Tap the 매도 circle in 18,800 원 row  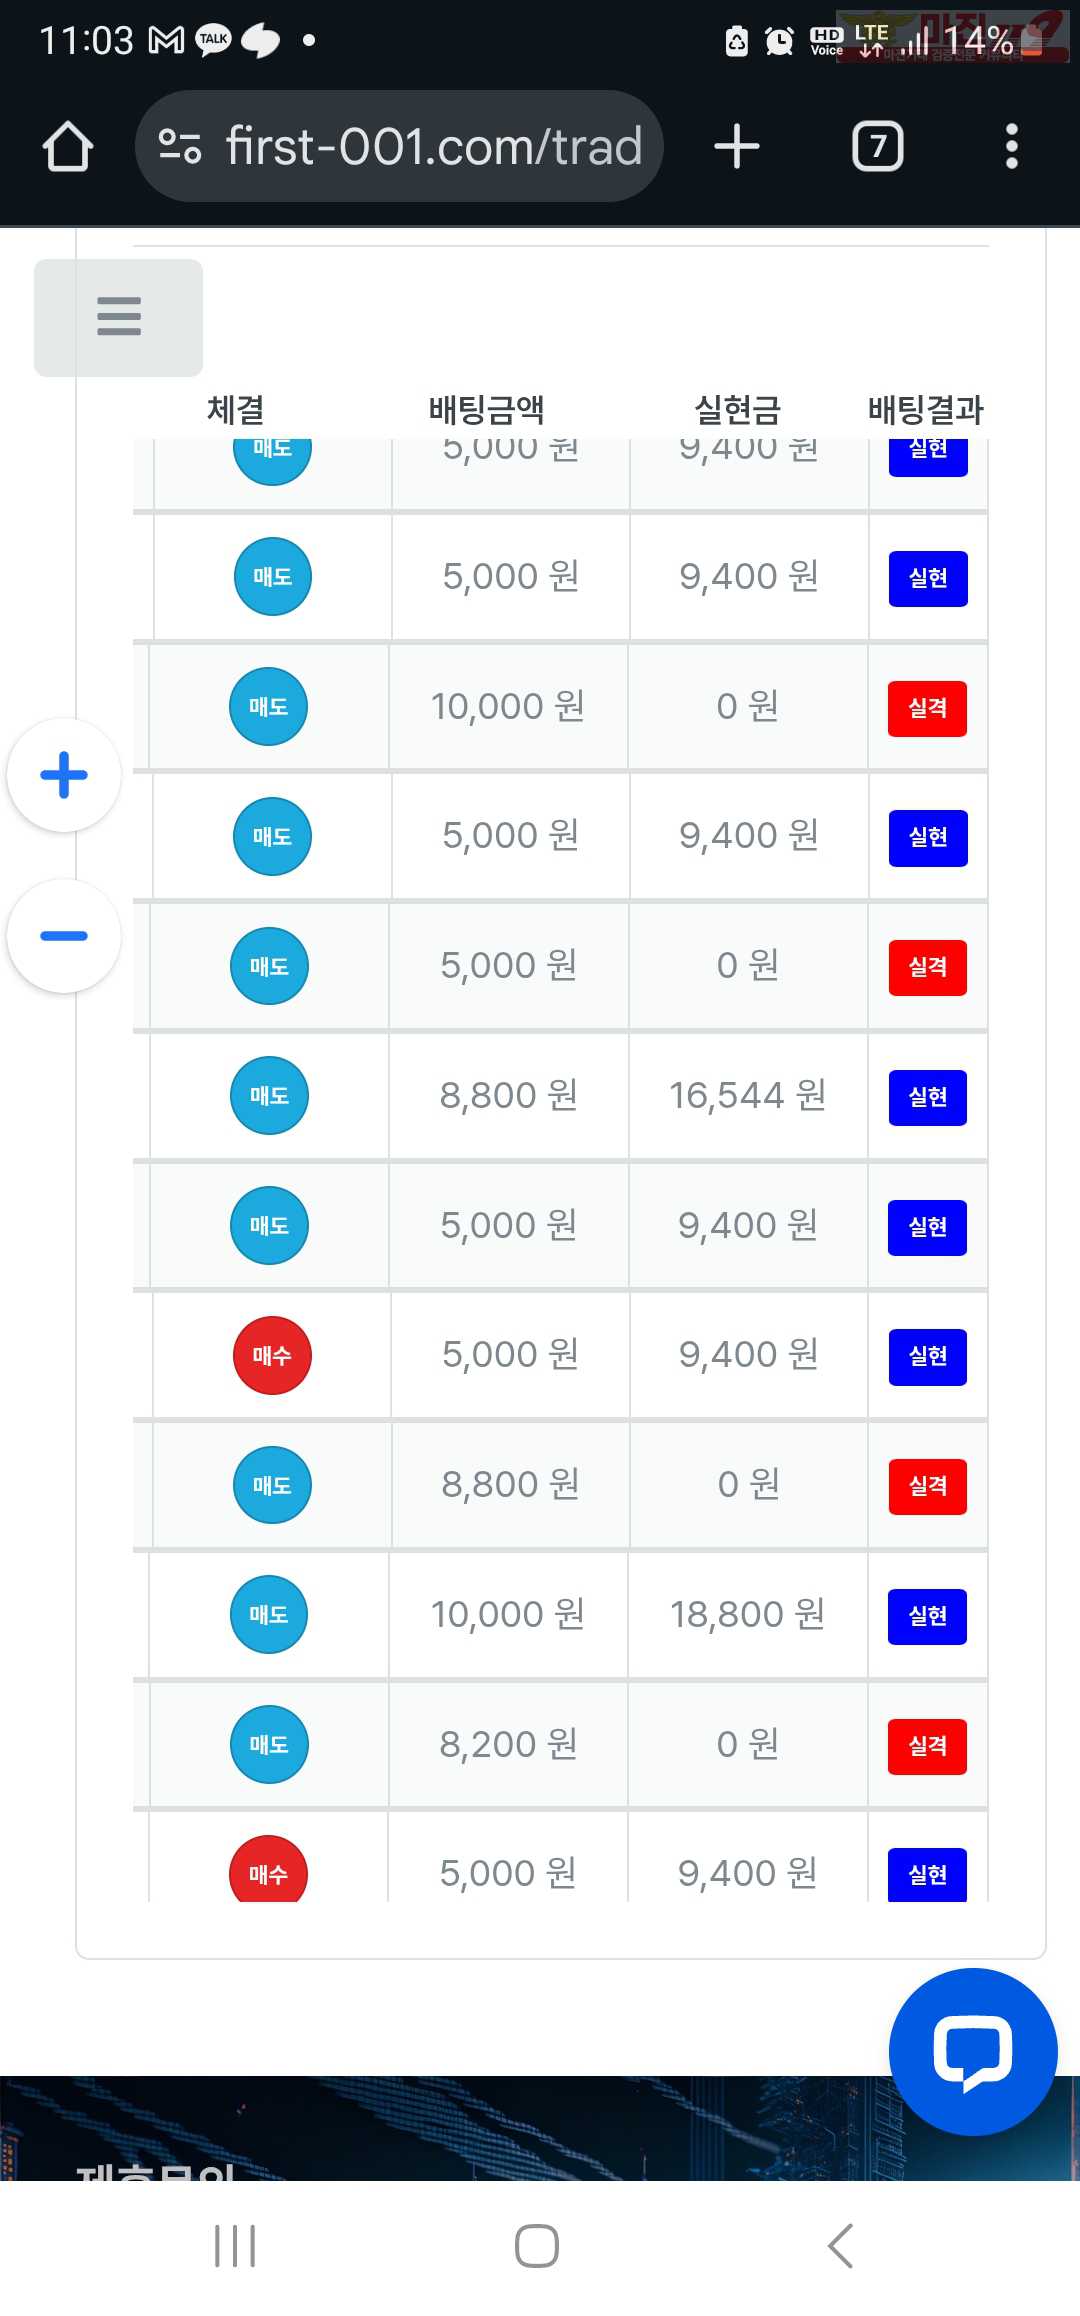click(x=269, y=1615)
